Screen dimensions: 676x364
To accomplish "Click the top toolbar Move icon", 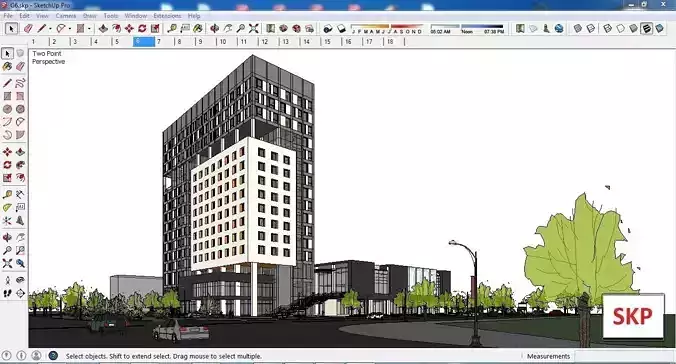I will coord(129,28).
